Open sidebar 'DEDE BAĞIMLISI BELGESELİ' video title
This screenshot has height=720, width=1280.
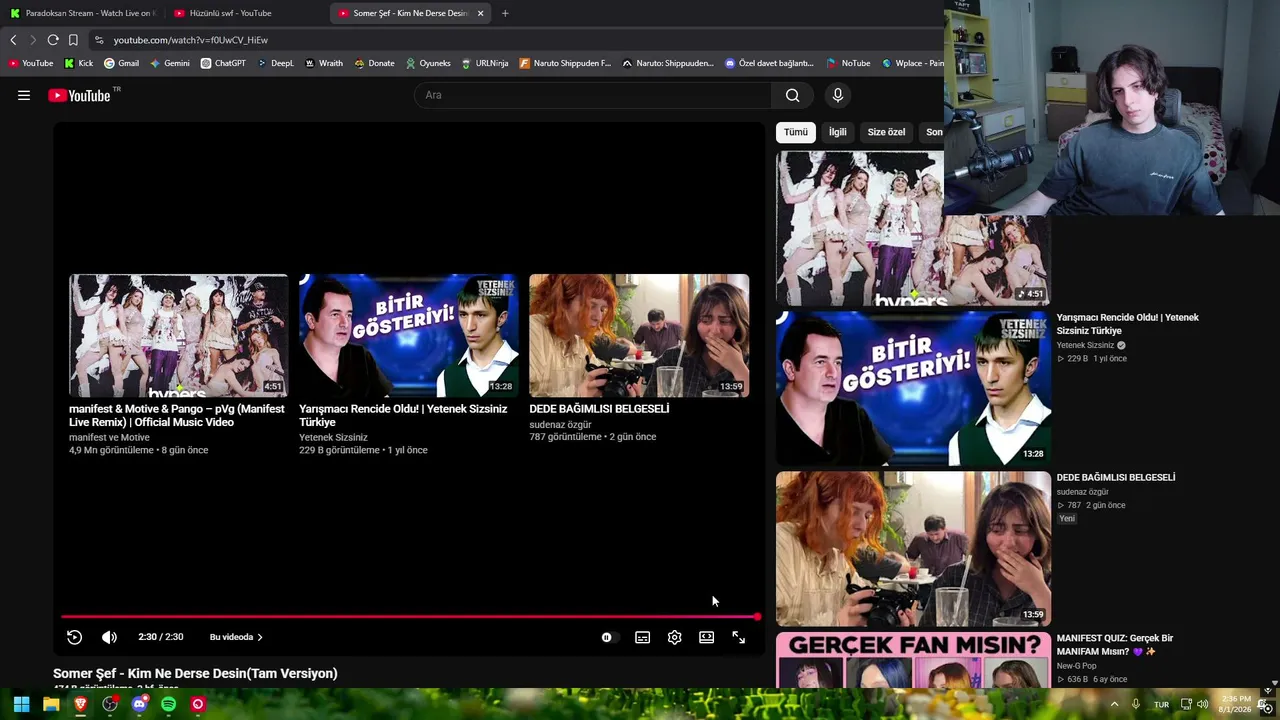click(1116, 478)
